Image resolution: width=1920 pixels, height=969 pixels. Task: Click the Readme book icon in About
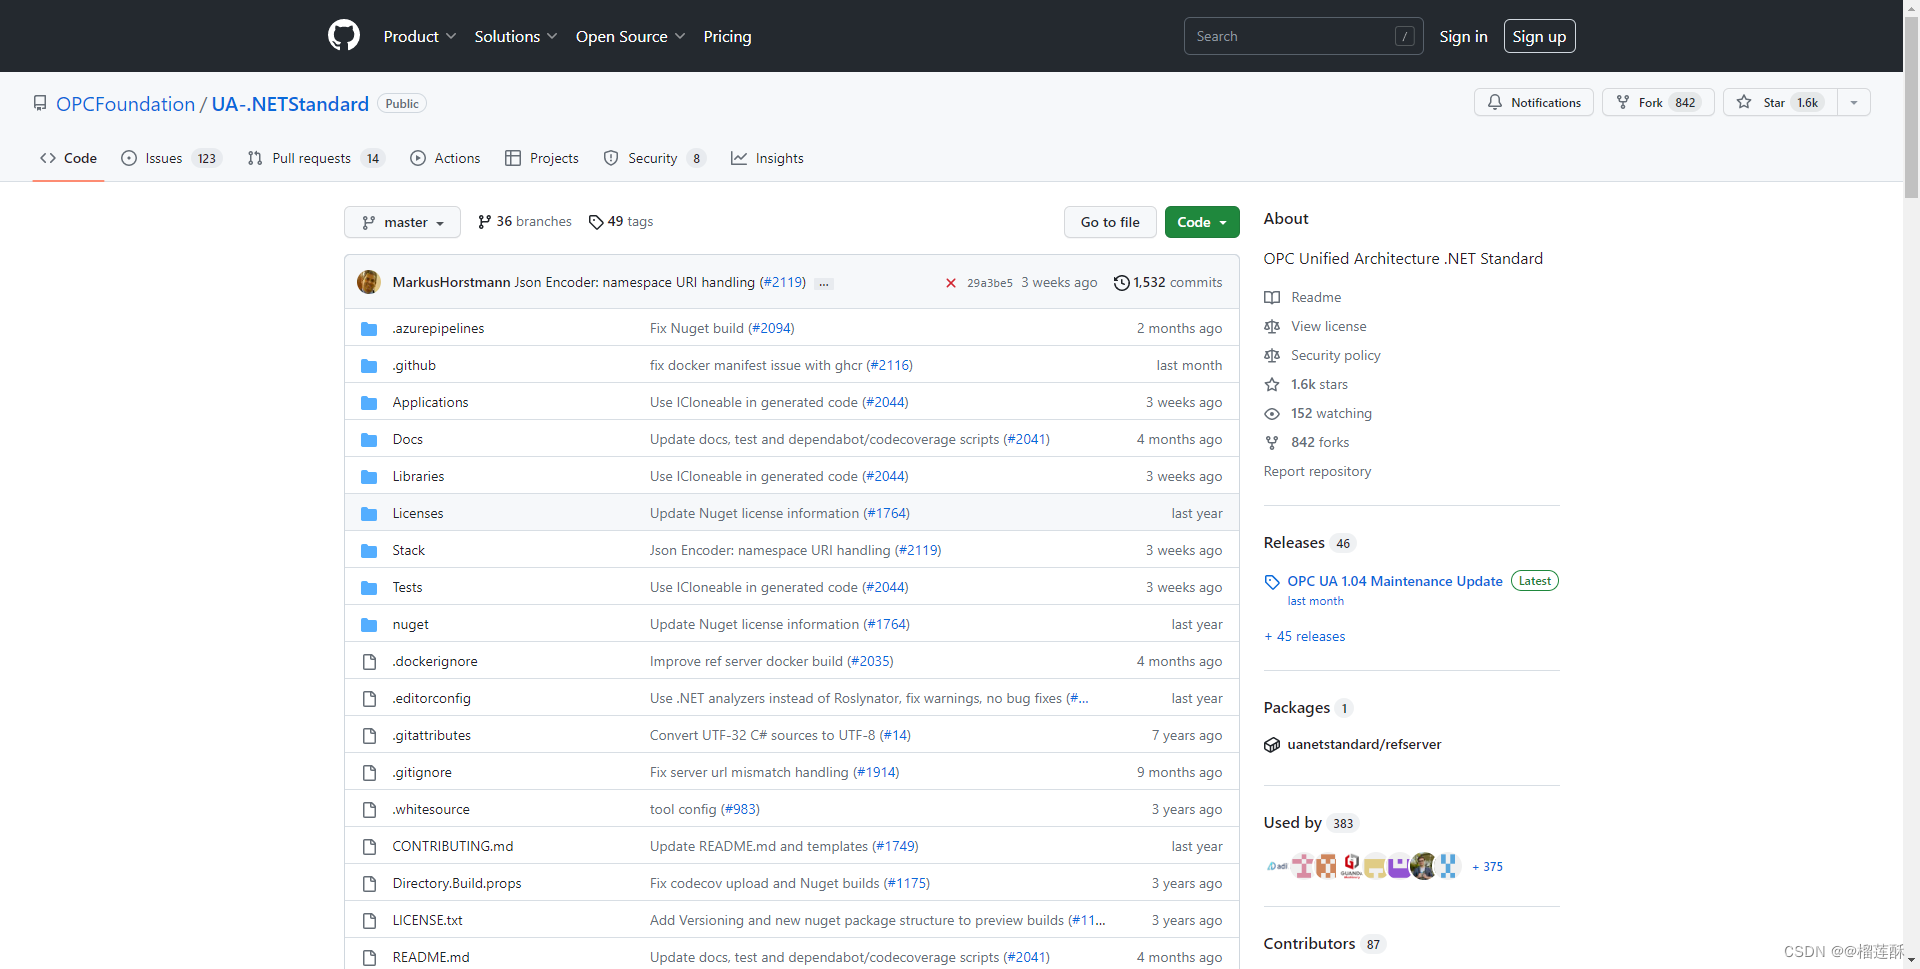1272,298
